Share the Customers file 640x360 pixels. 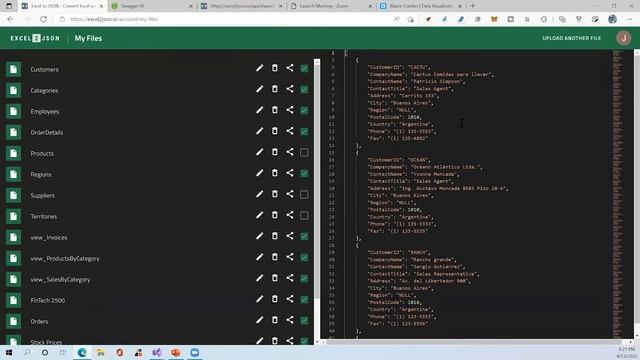coord(290,68)
